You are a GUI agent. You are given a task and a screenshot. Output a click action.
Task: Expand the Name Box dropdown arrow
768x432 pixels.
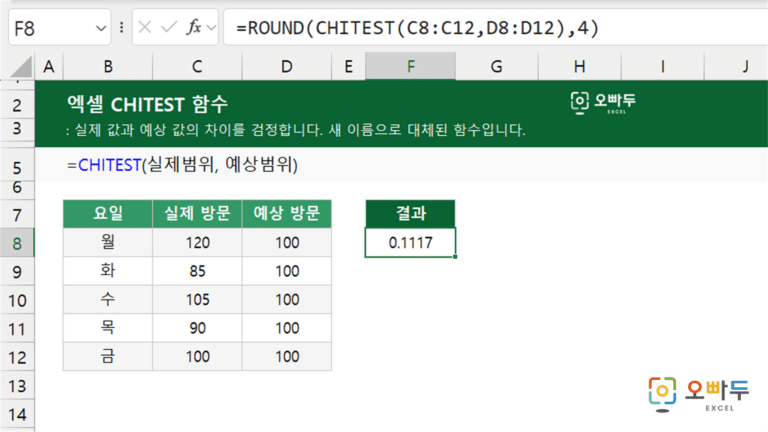pos(100,28)
